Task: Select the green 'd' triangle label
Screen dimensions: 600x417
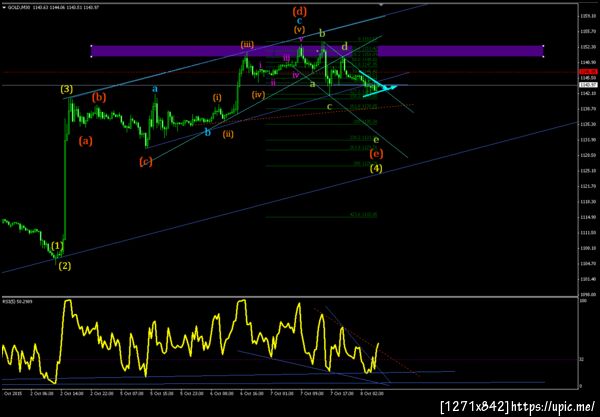Action: tap(345, 47)
